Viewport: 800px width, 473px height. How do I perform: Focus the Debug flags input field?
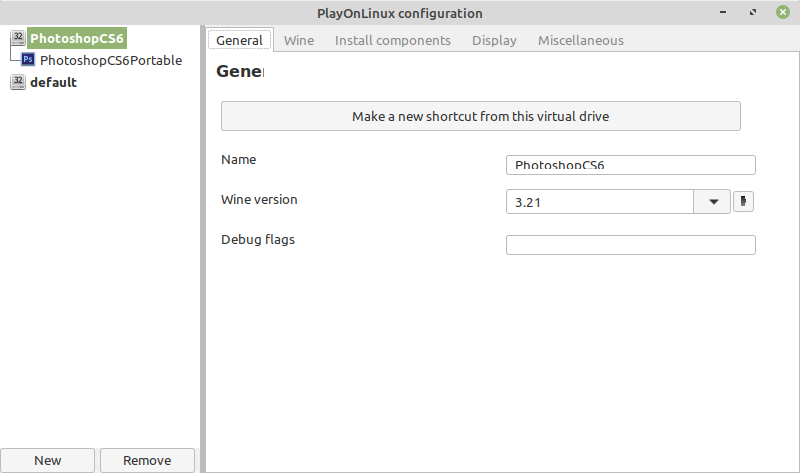click(631, 245)
